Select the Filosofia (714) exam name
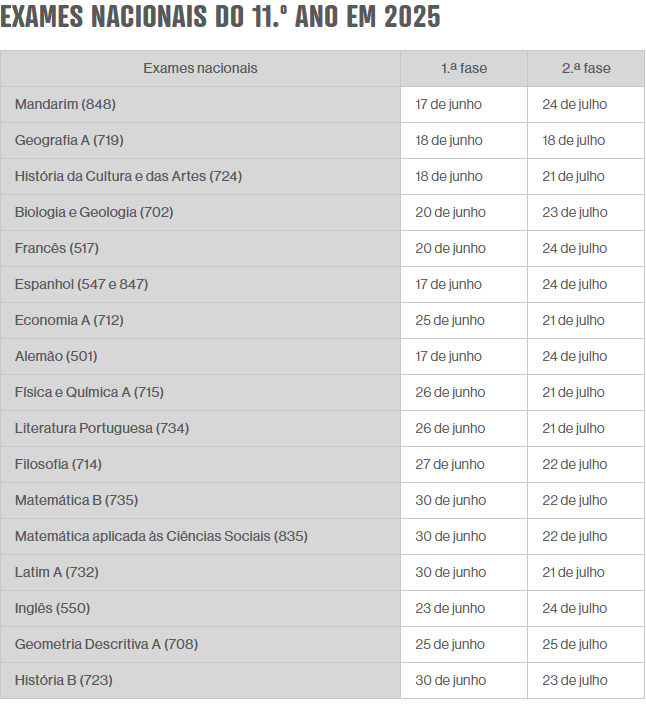Screen dimensions: 646x704 pos(58,464)
